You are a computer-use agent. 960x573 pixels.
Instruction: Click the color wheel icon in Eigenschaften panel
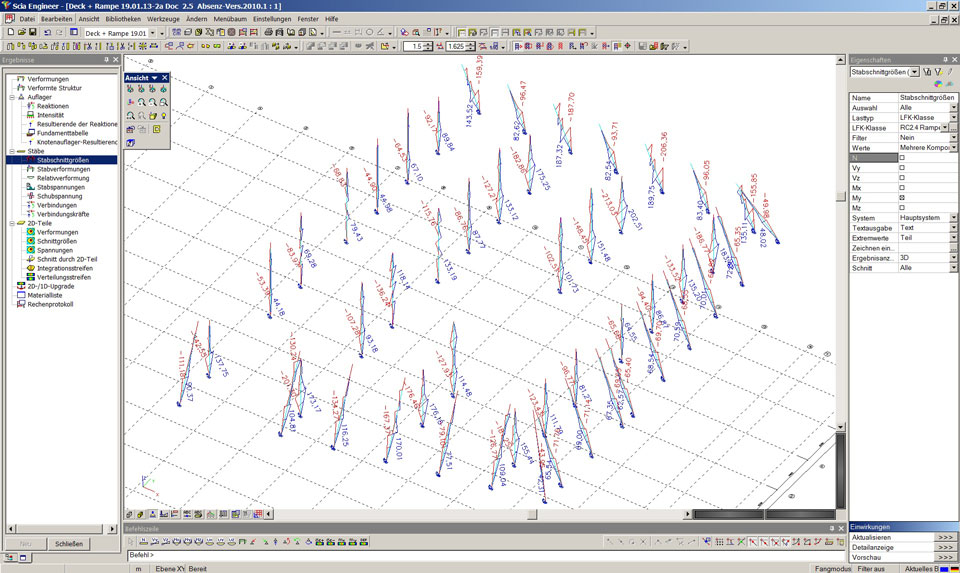click(937, 84)
